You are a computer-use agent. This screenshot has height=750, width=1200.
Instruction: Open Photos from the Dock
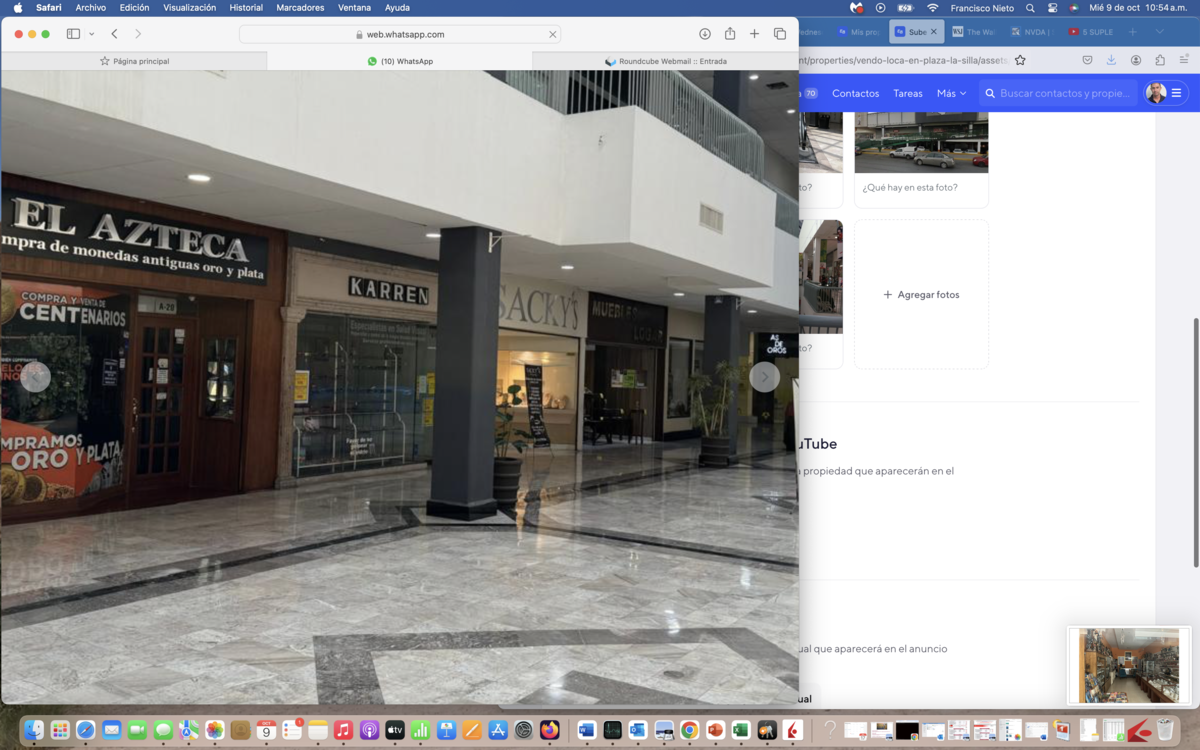pyautogui.click(x=214, y=730)
